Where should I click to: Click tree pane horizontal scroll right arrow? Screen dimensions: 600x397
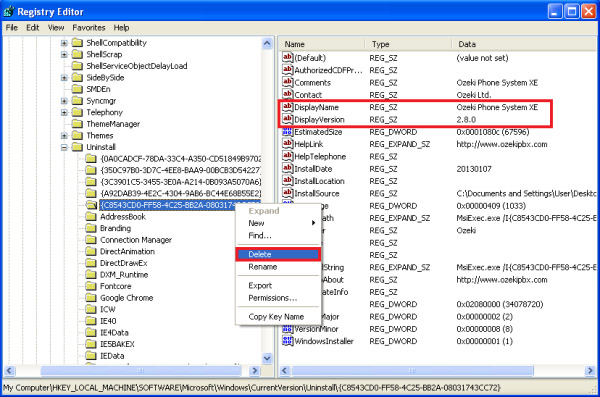254,370
